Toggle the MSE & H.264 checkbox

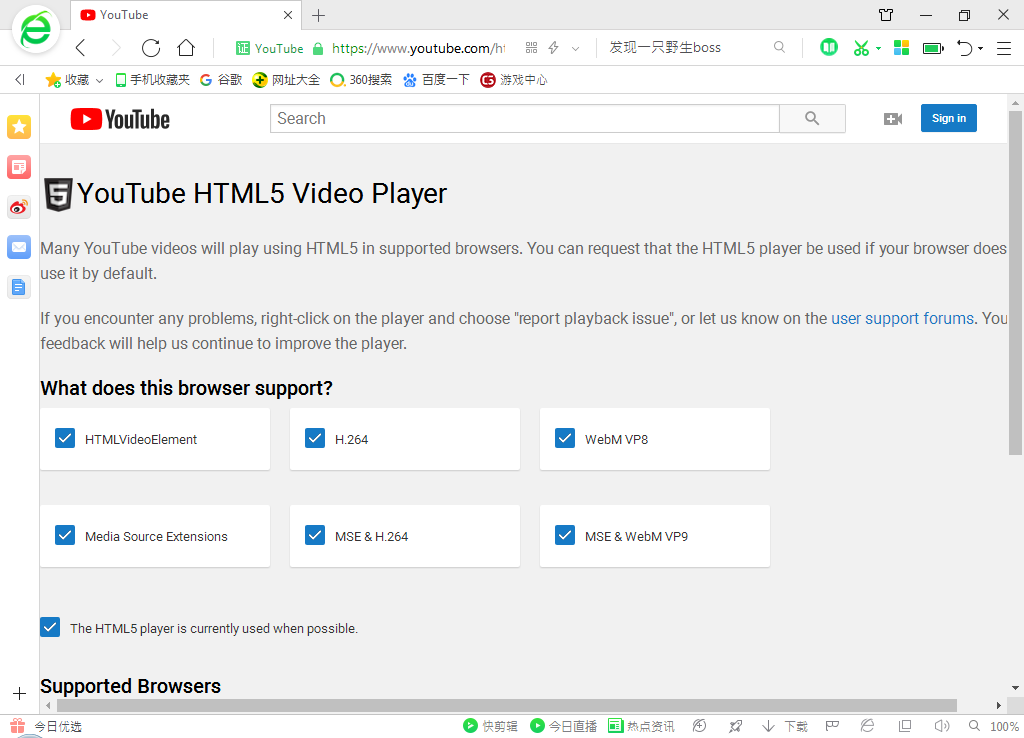(315, 535)
